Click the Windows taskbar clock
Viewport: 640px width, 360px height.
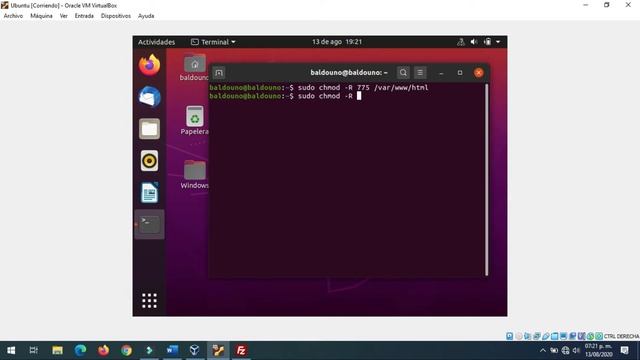coord(599,350)
